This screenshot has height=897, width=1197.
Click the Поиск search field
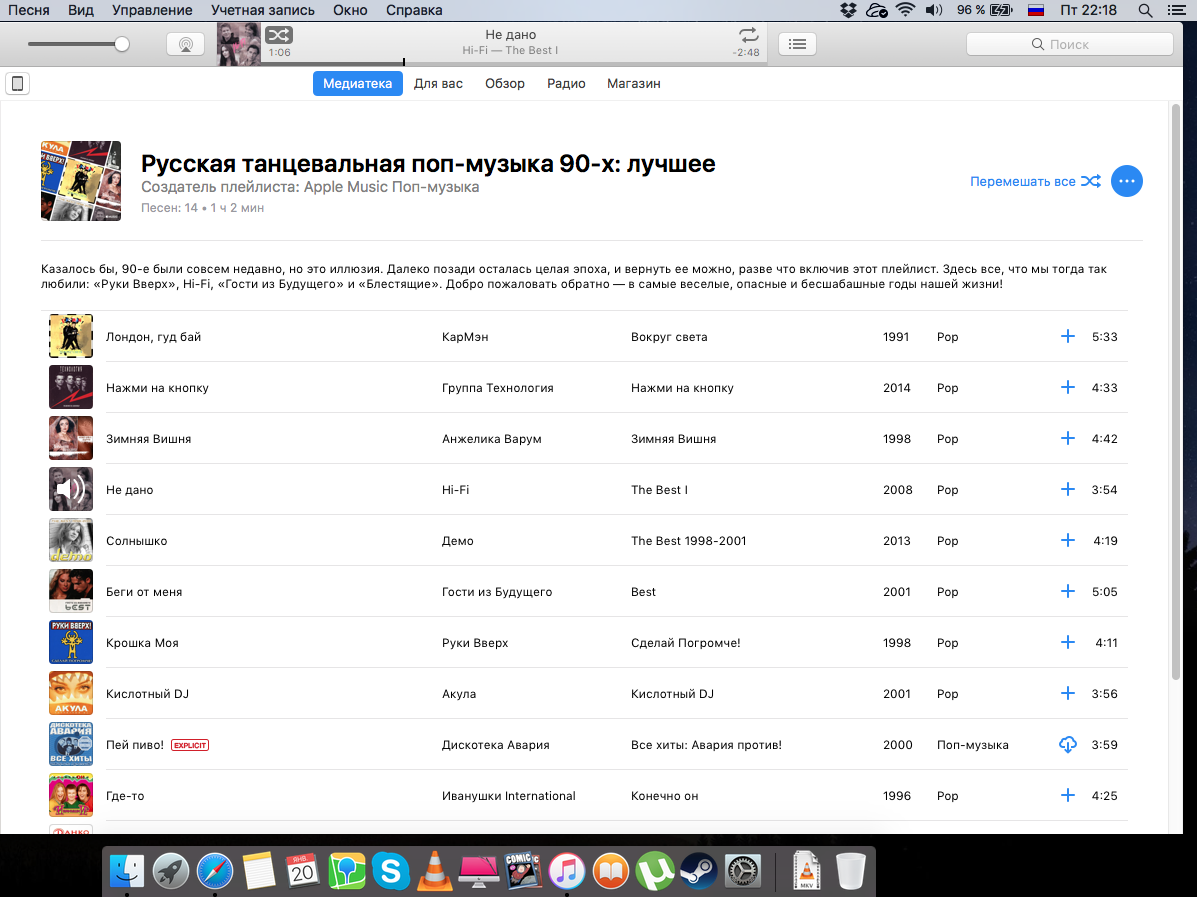pyautogui.click(x=1070, y=44)
